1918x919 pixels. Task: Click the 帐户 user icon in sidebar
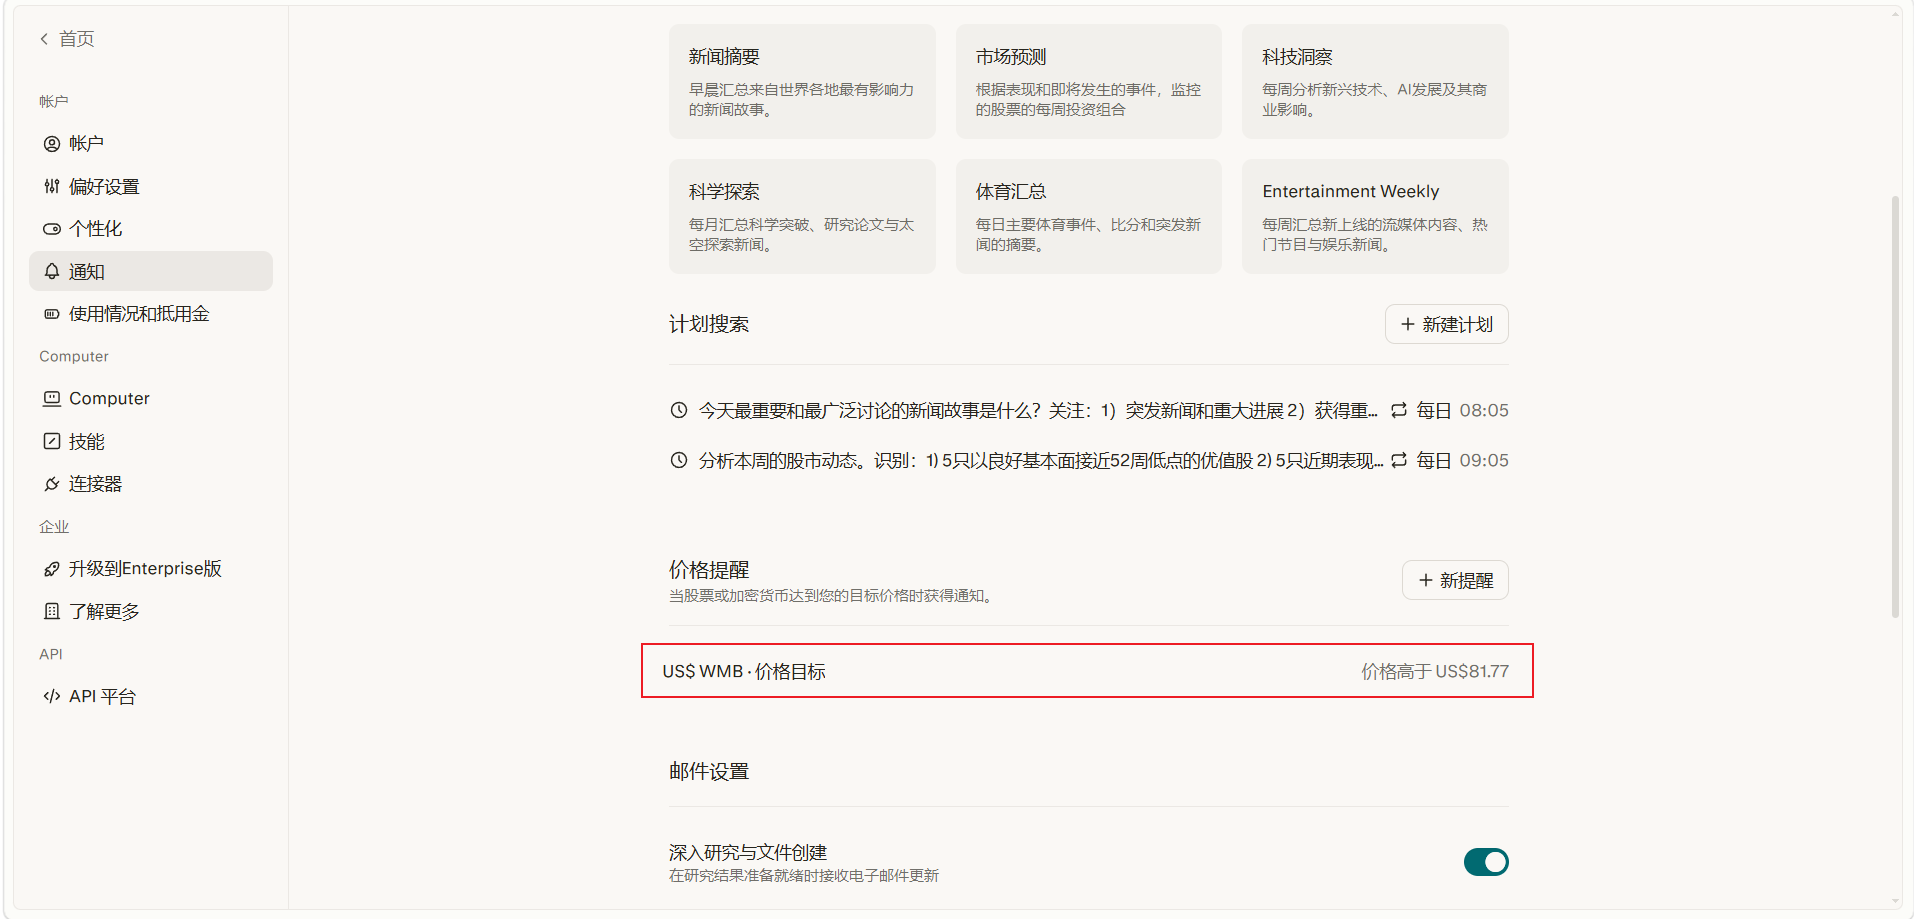pos(52,144)
